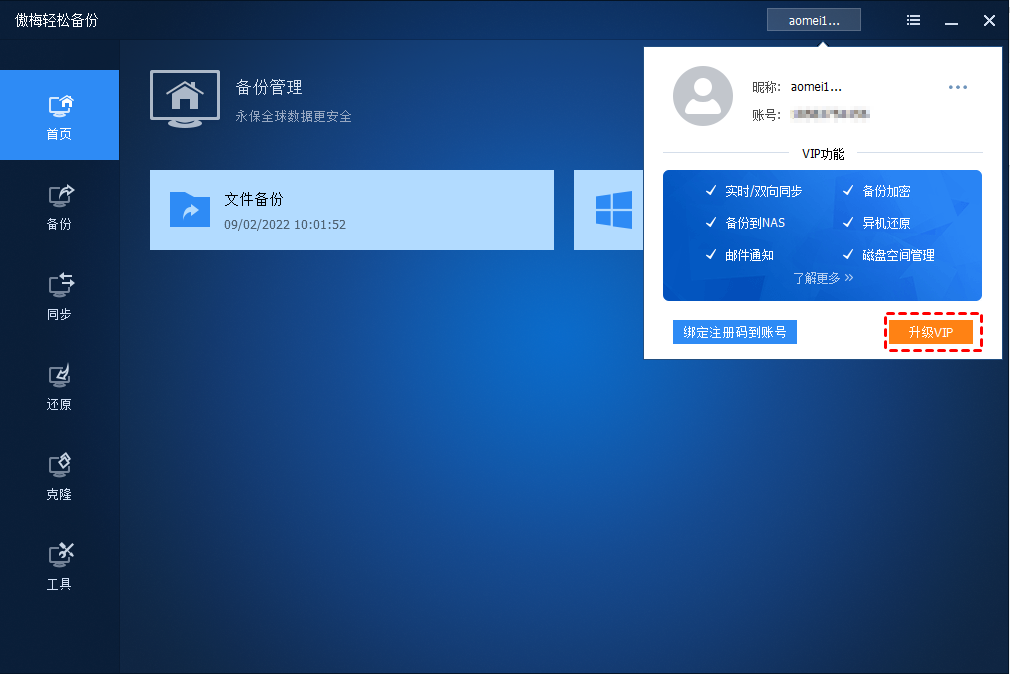The image size is (1010, 674).
Task: Click the 邮件通知 feature item
Action: [739, 255]
